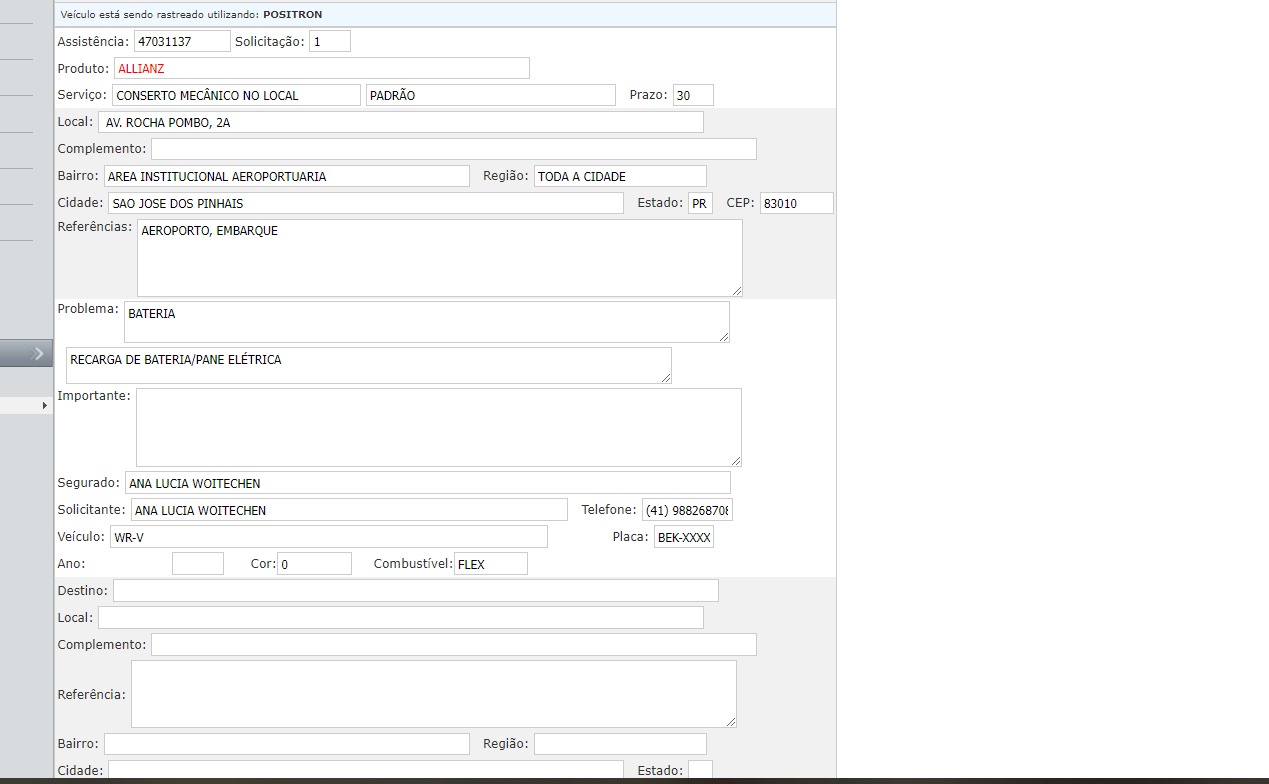1269x784 pixels.
Task: Select the Segurado field ANA LUCIA WOITECHEN
Action: tap(428, 483)
